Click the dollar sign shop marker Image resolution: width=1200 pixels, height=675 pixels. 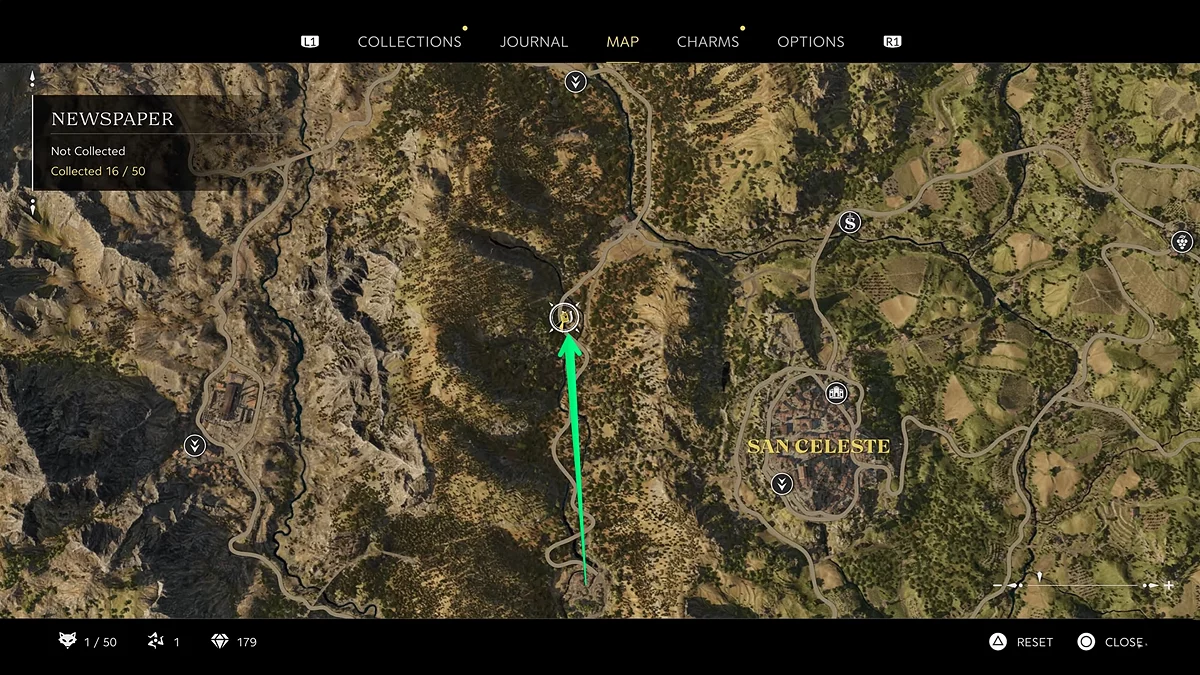(x=851, y=222)
